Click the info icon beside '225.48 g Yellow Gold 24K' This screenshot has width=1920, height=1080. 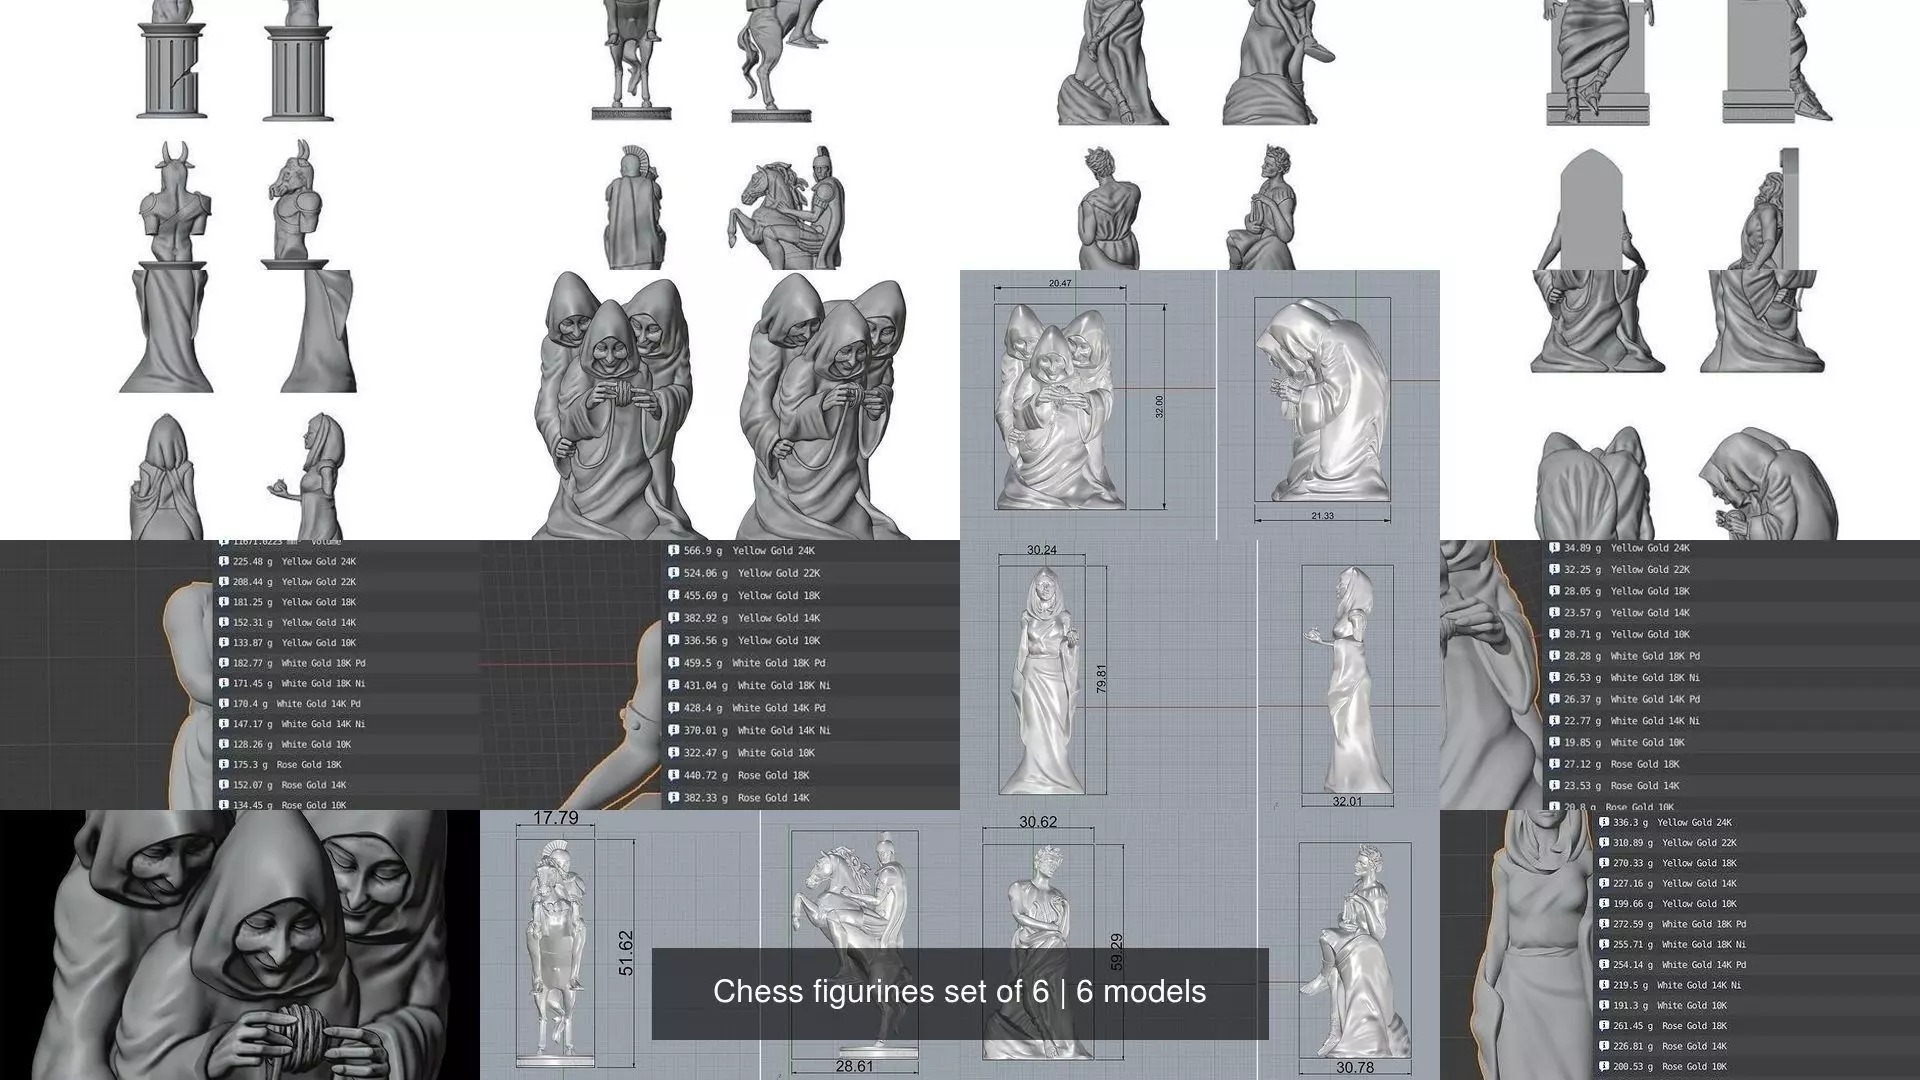click(x=224, y=562)
